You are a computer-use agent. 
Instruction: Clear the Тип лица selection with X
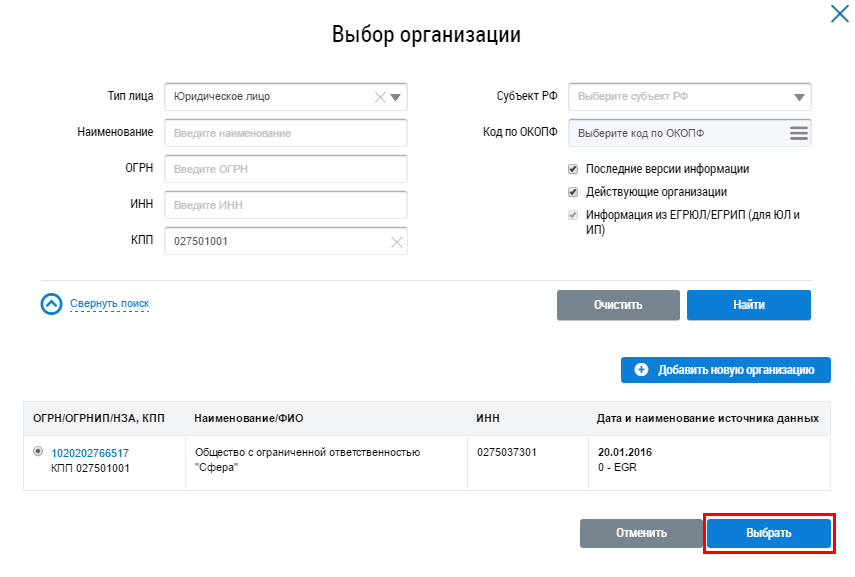click(x=380, y=97)
